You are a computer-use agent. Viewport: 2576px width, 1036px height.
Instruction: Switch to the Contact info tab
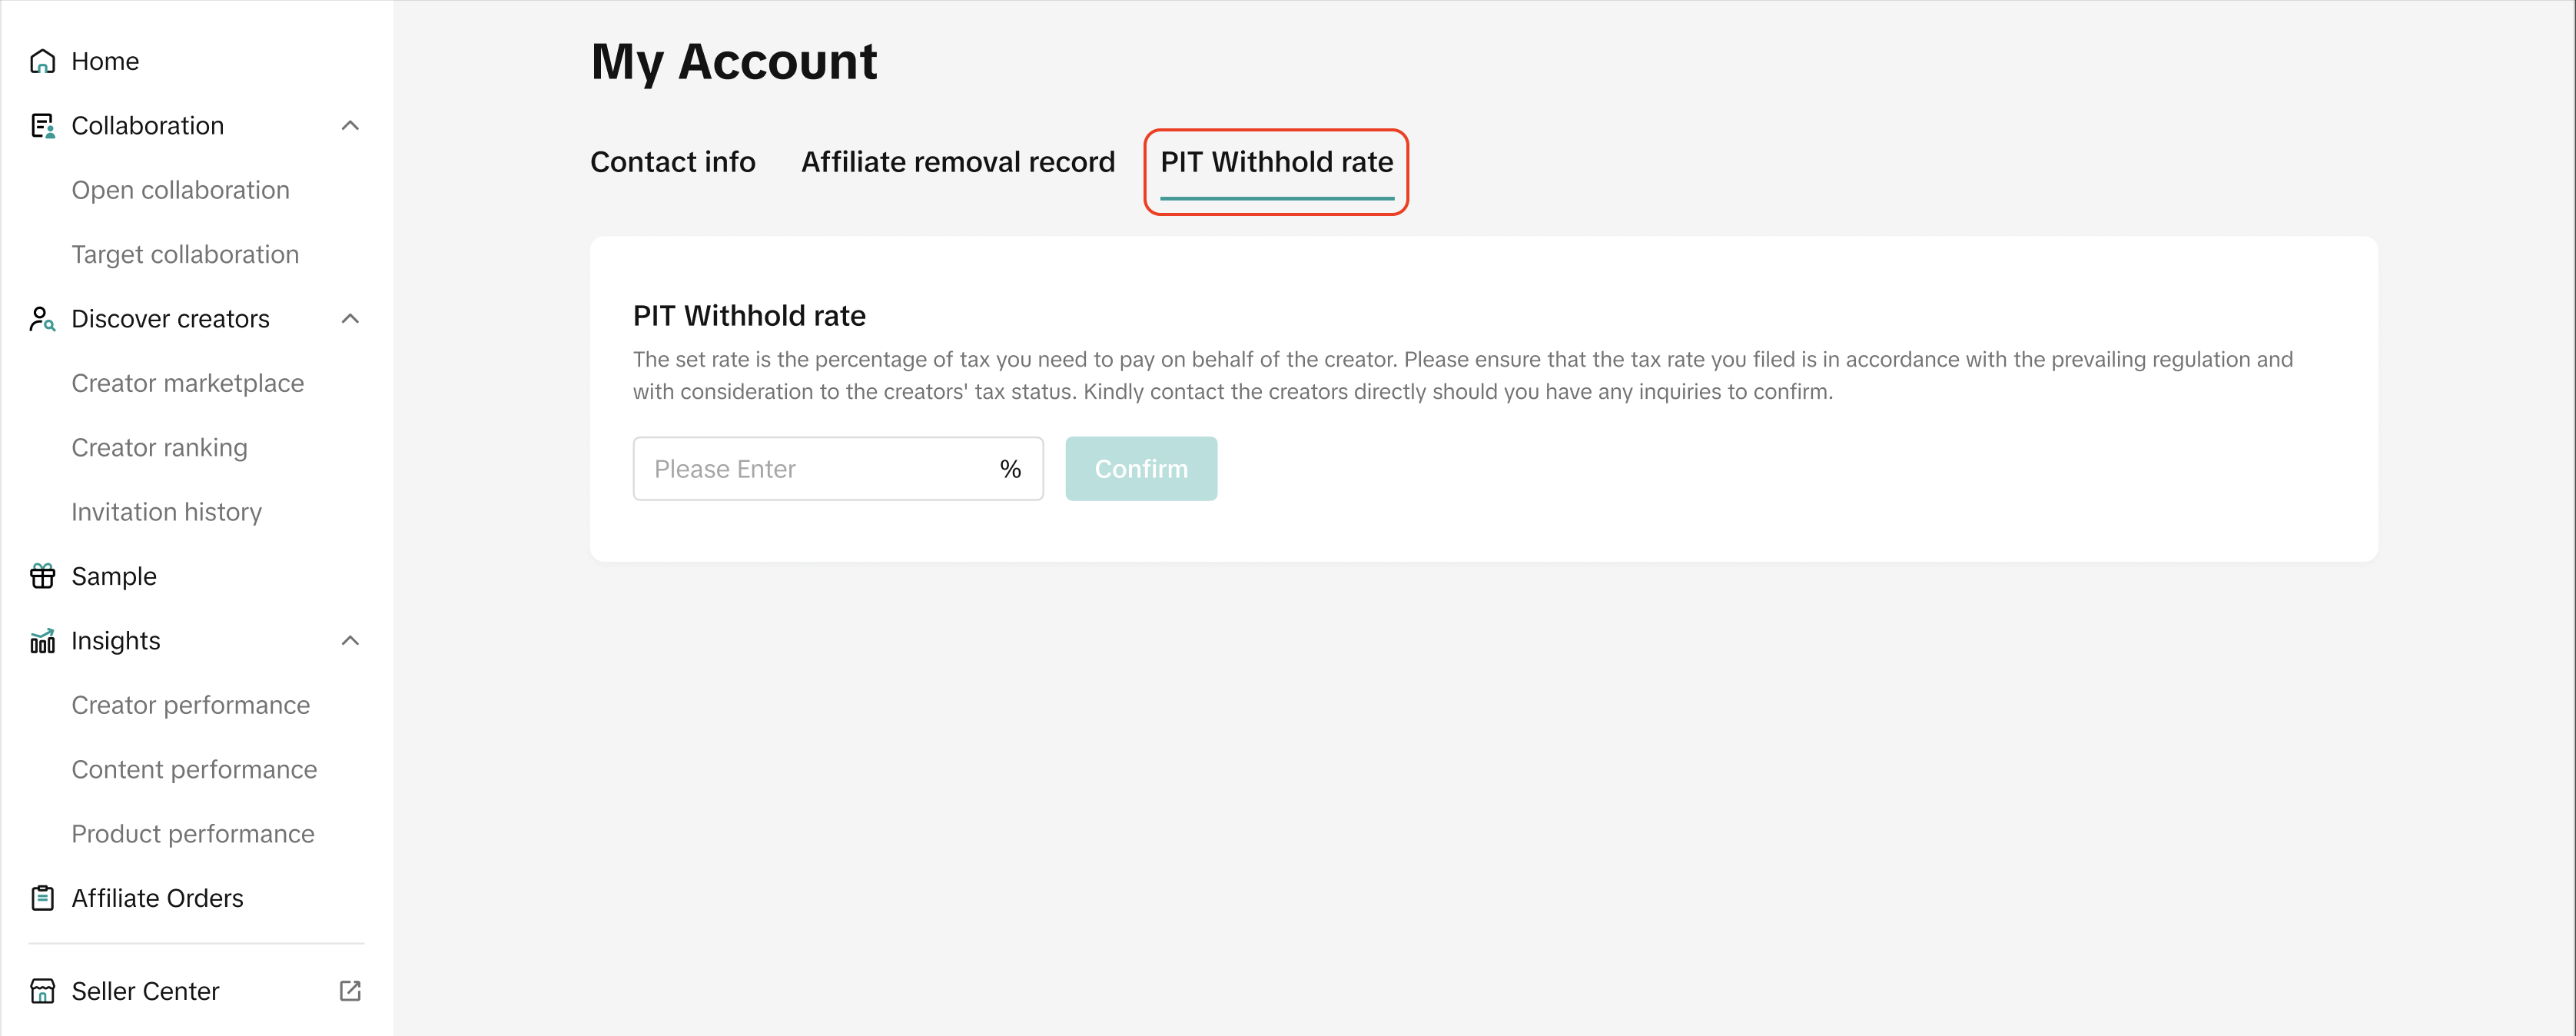pyautogui.click(x=672, y=162)
